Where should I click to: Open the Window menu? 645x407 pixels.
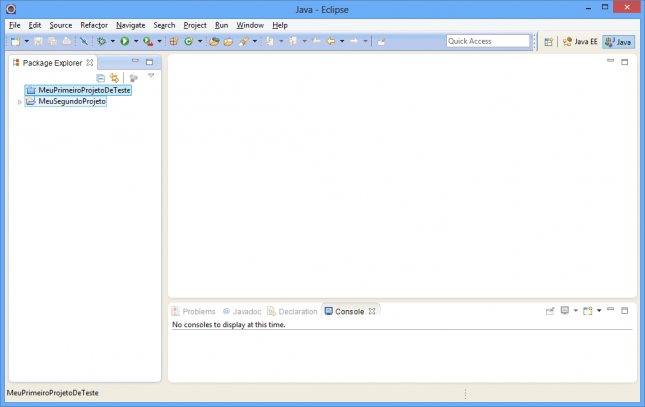(x=250, y=25)
